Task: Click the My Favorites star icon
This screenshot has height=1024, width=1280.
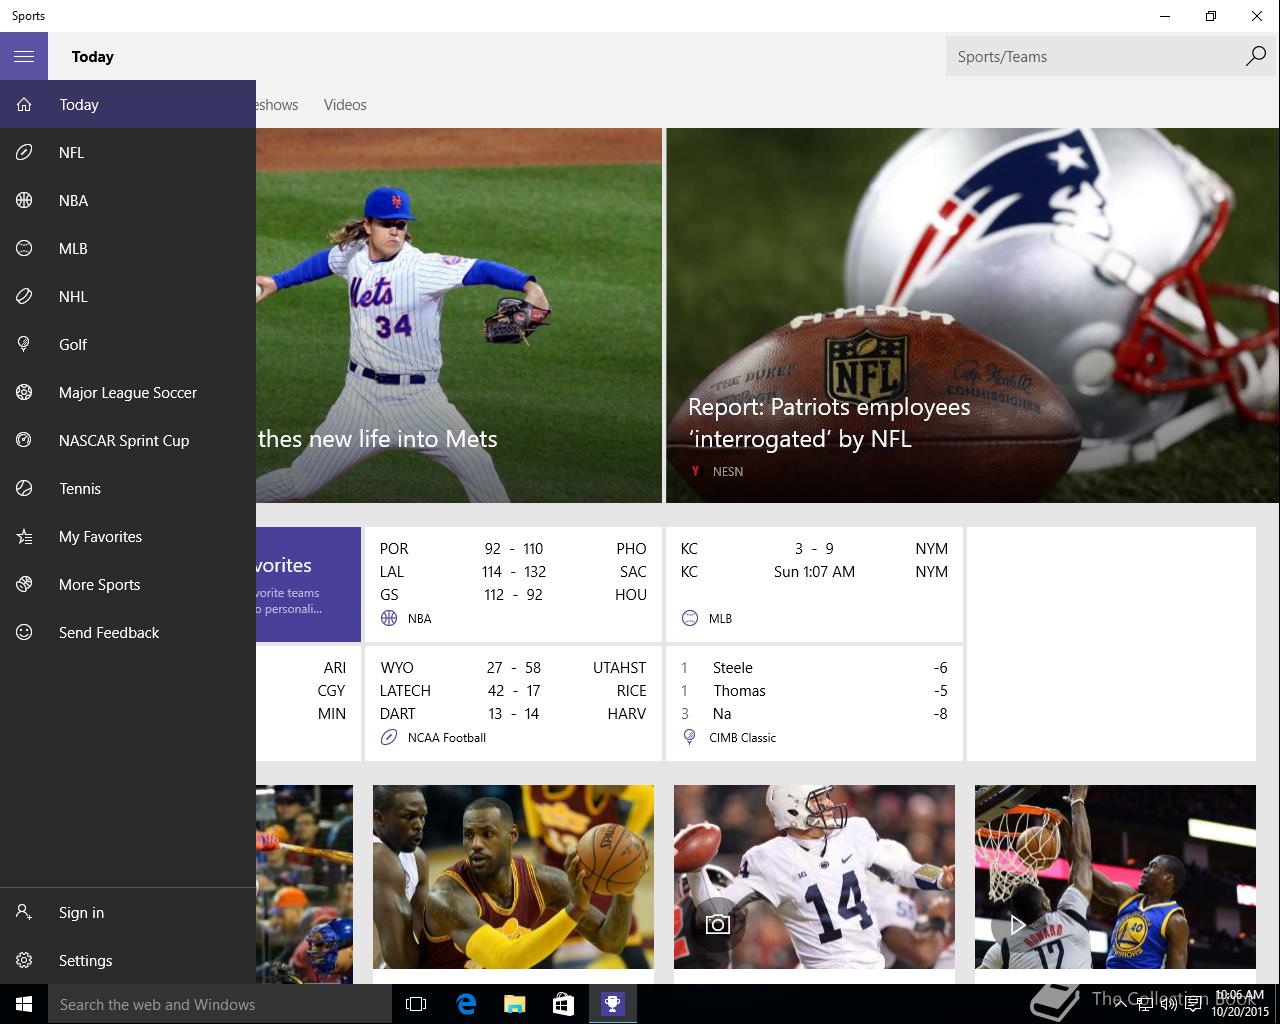Action: 24,536
